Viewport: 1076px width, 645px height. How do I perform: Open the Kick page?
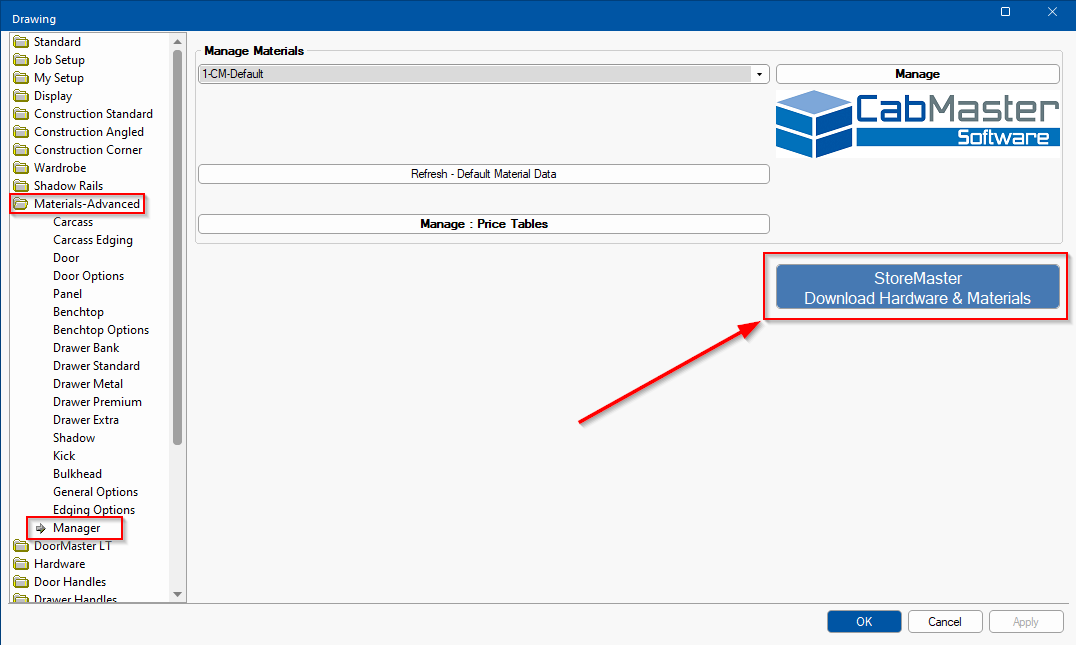click(64, 456)
